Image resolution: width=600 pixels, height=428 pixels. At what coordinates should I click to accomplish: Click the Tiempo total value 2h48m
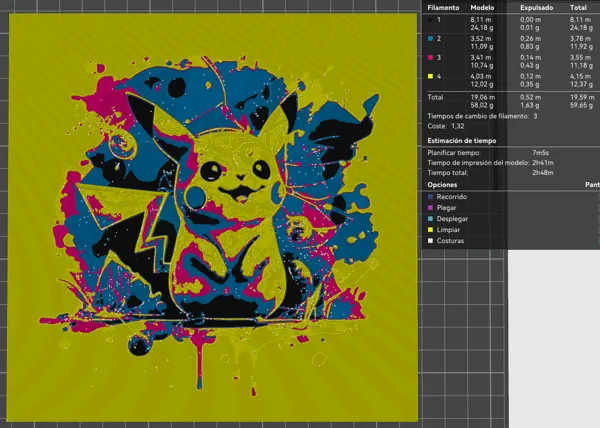[x=543, y=173]
